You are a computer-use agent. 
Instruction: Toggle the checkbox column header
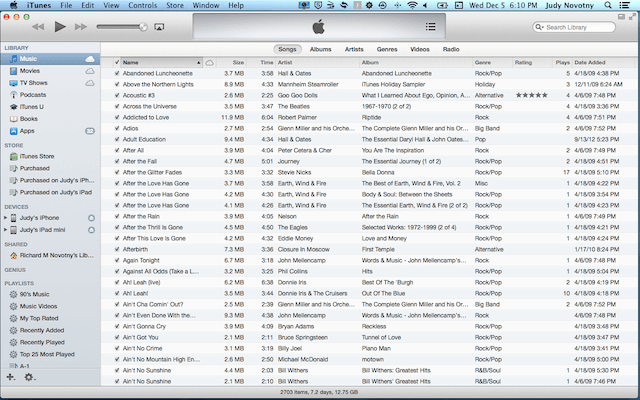coord(117,62)
